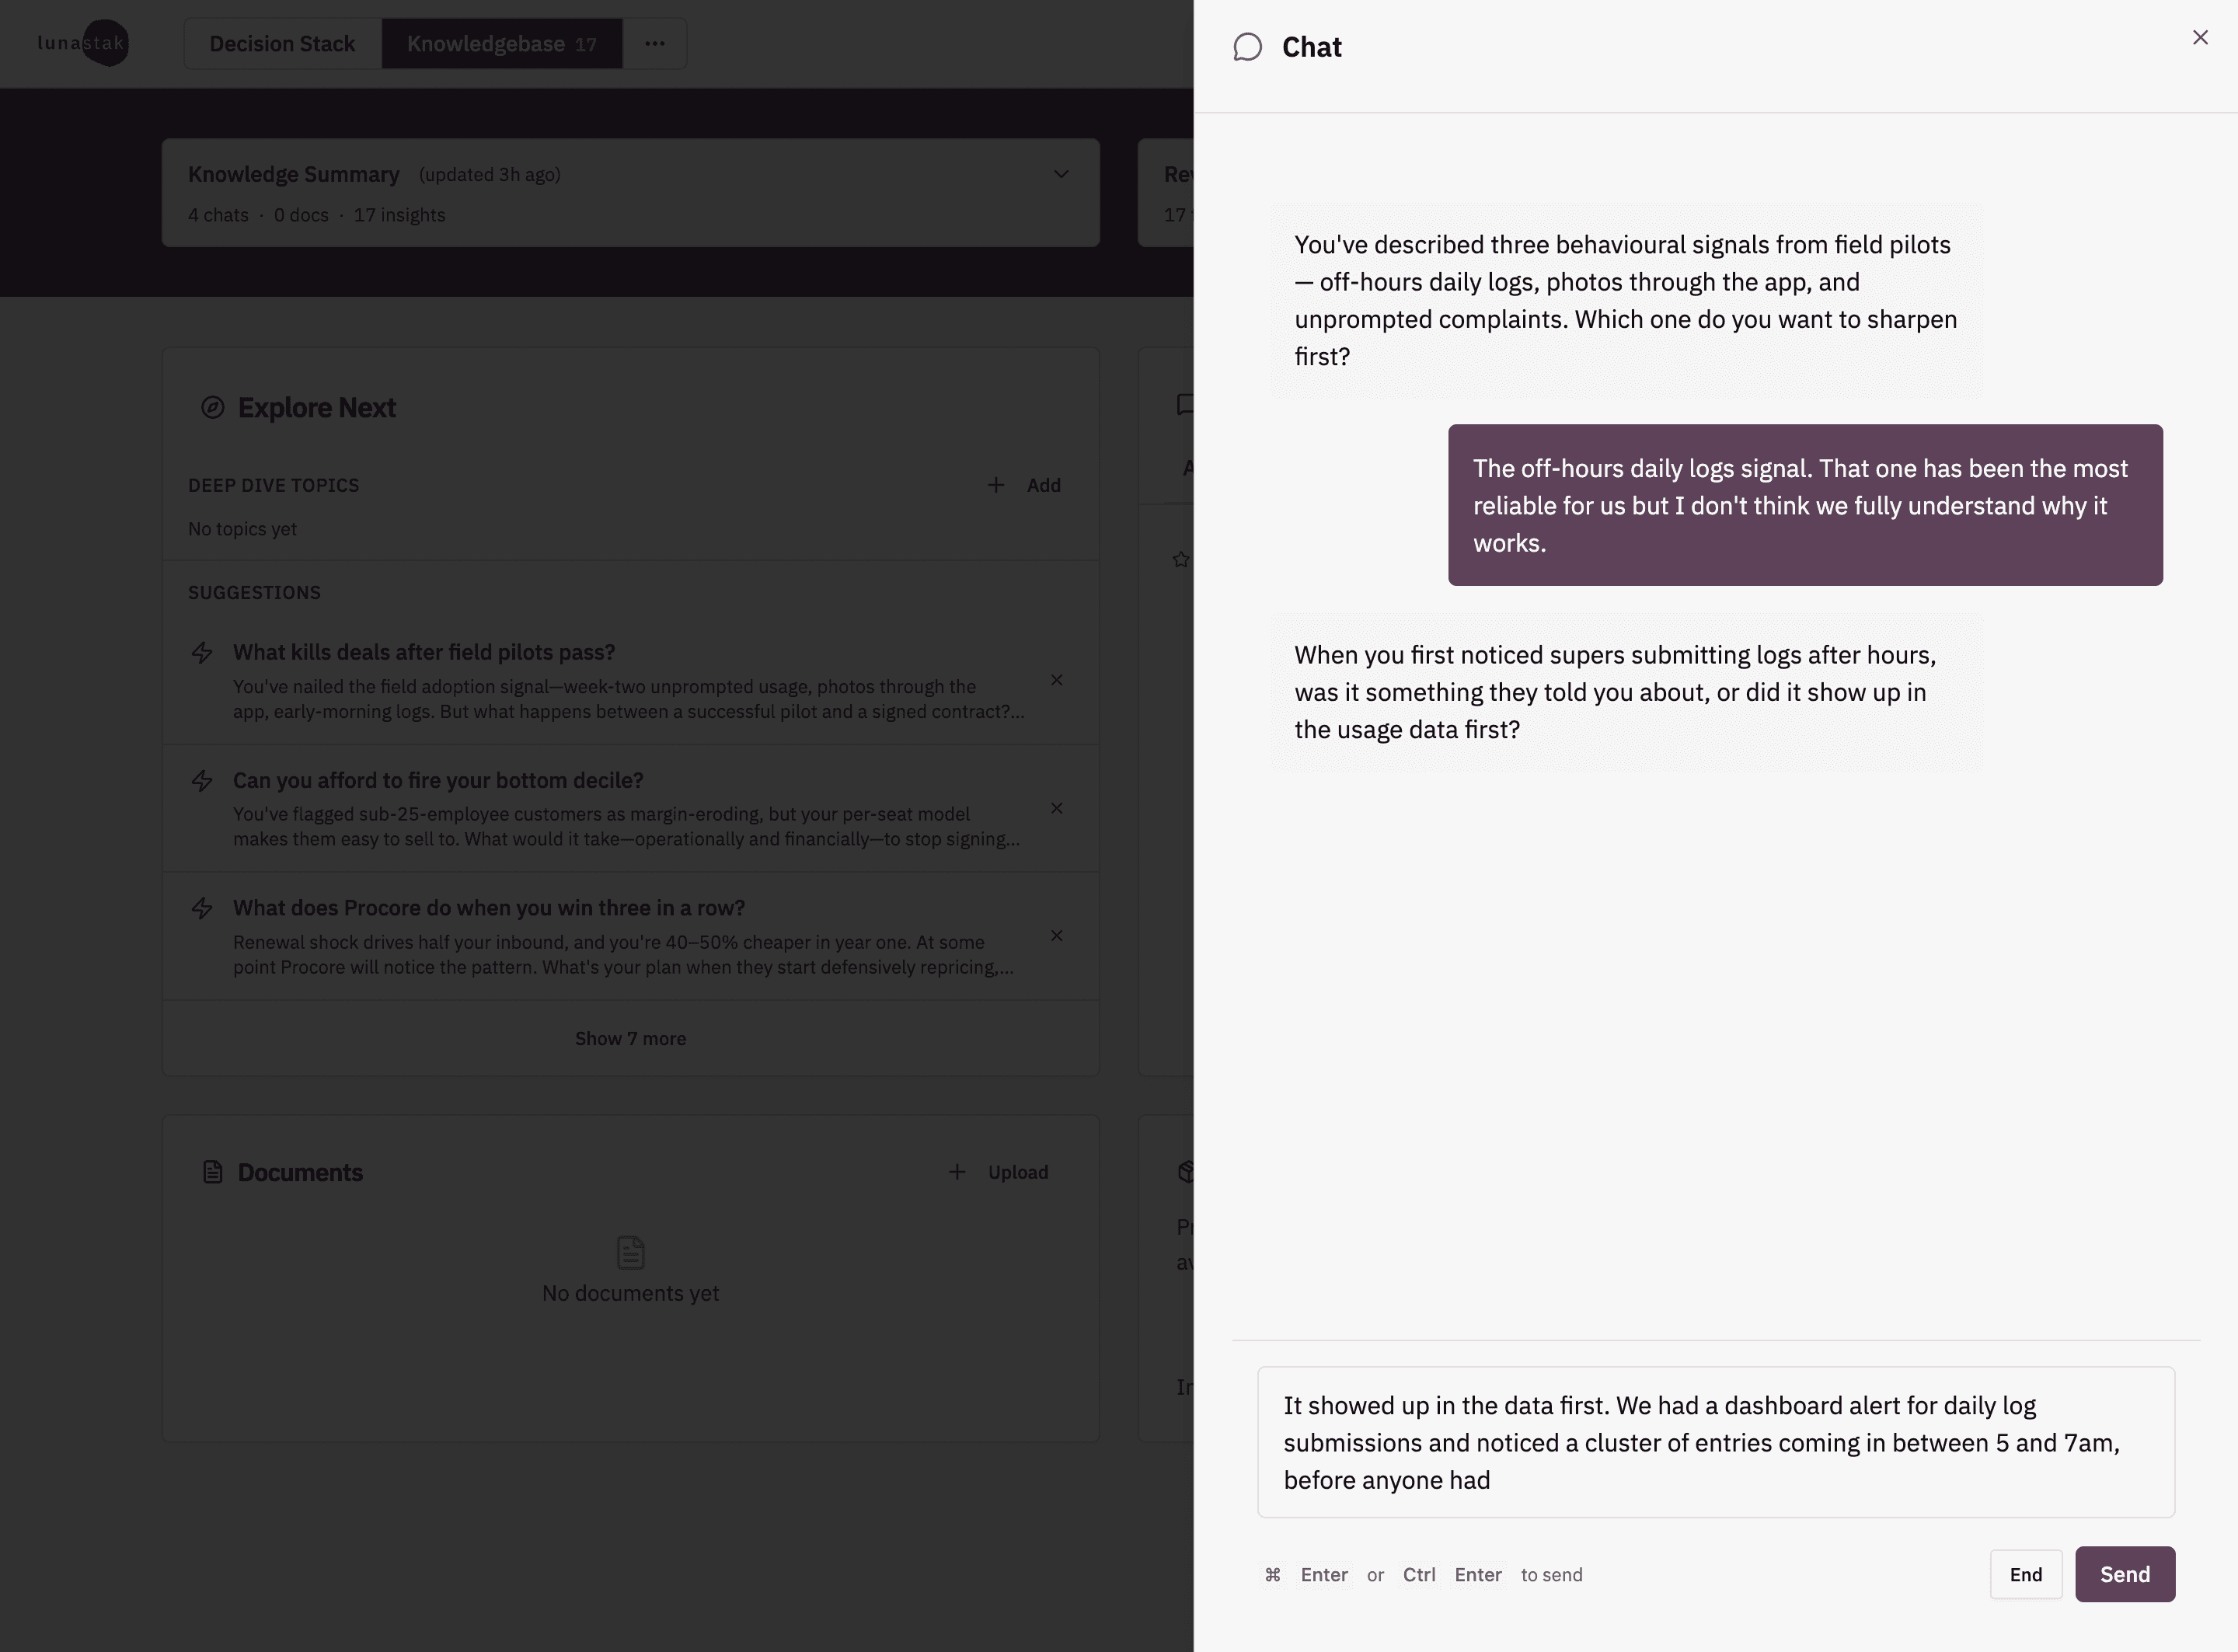Upload a document
This screenshot has width=2238, height=1652.
(x=999, y=1172)
